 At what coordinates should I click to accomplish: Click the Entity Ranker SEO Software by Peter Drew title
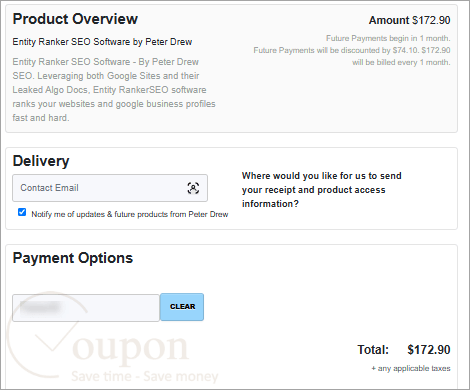(x=102, y=42)
